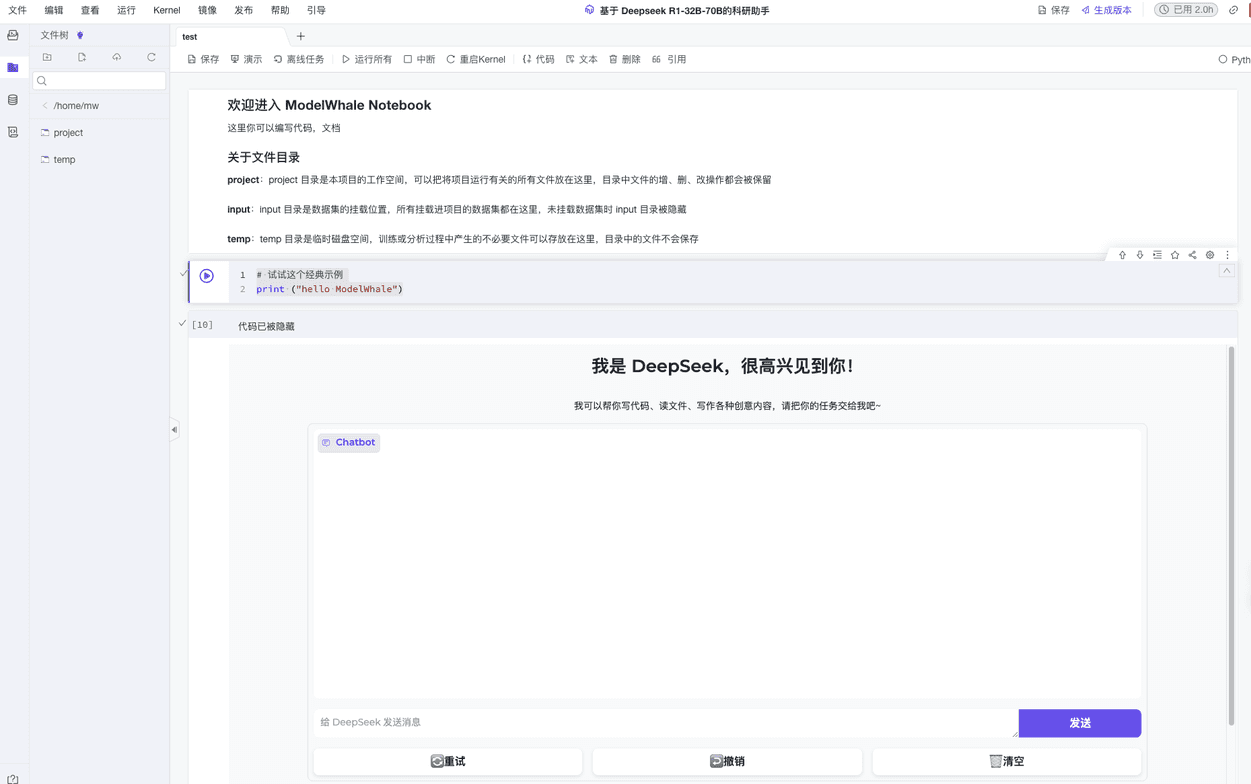Screen dimensions: 1251x784
Task: Go back from /home/mw path
Action: (x=45, y=105)
